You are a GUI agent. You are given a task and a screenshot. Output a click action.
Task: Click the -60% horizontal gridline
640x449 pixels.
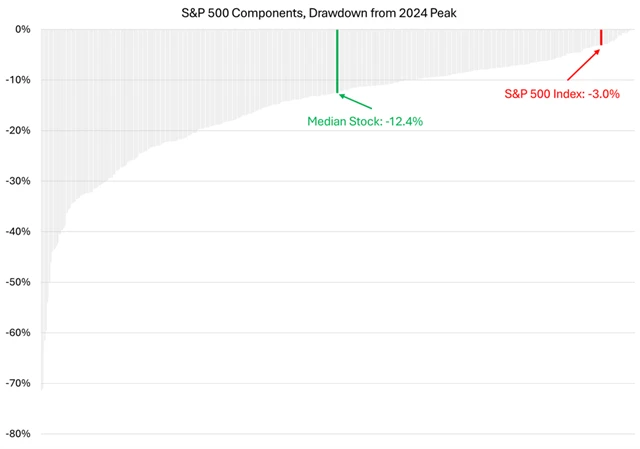click(x=330, y=333)
